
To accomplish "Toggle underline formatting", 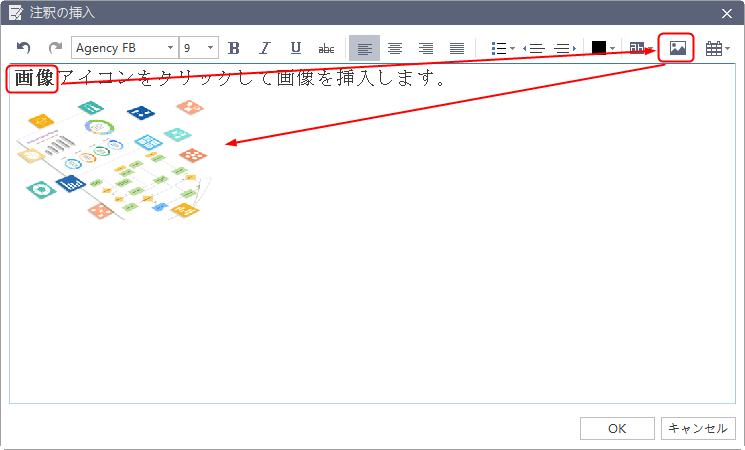I will click(296, 48).
